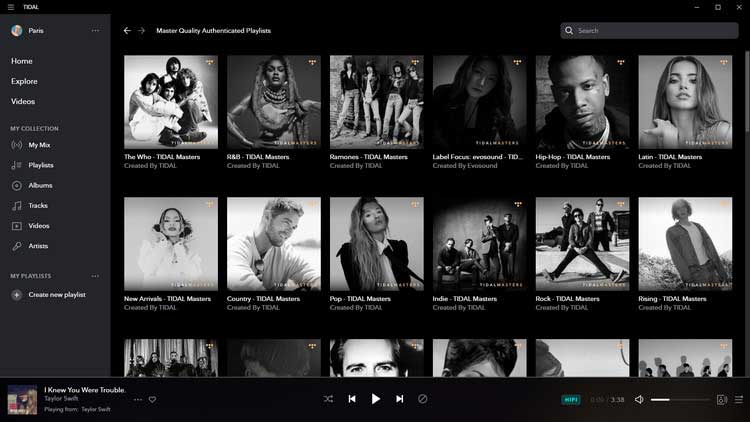The image size is (750, 422).
Task: Click the Rock - TIDAL Masters title
Action: pos(567,299)
